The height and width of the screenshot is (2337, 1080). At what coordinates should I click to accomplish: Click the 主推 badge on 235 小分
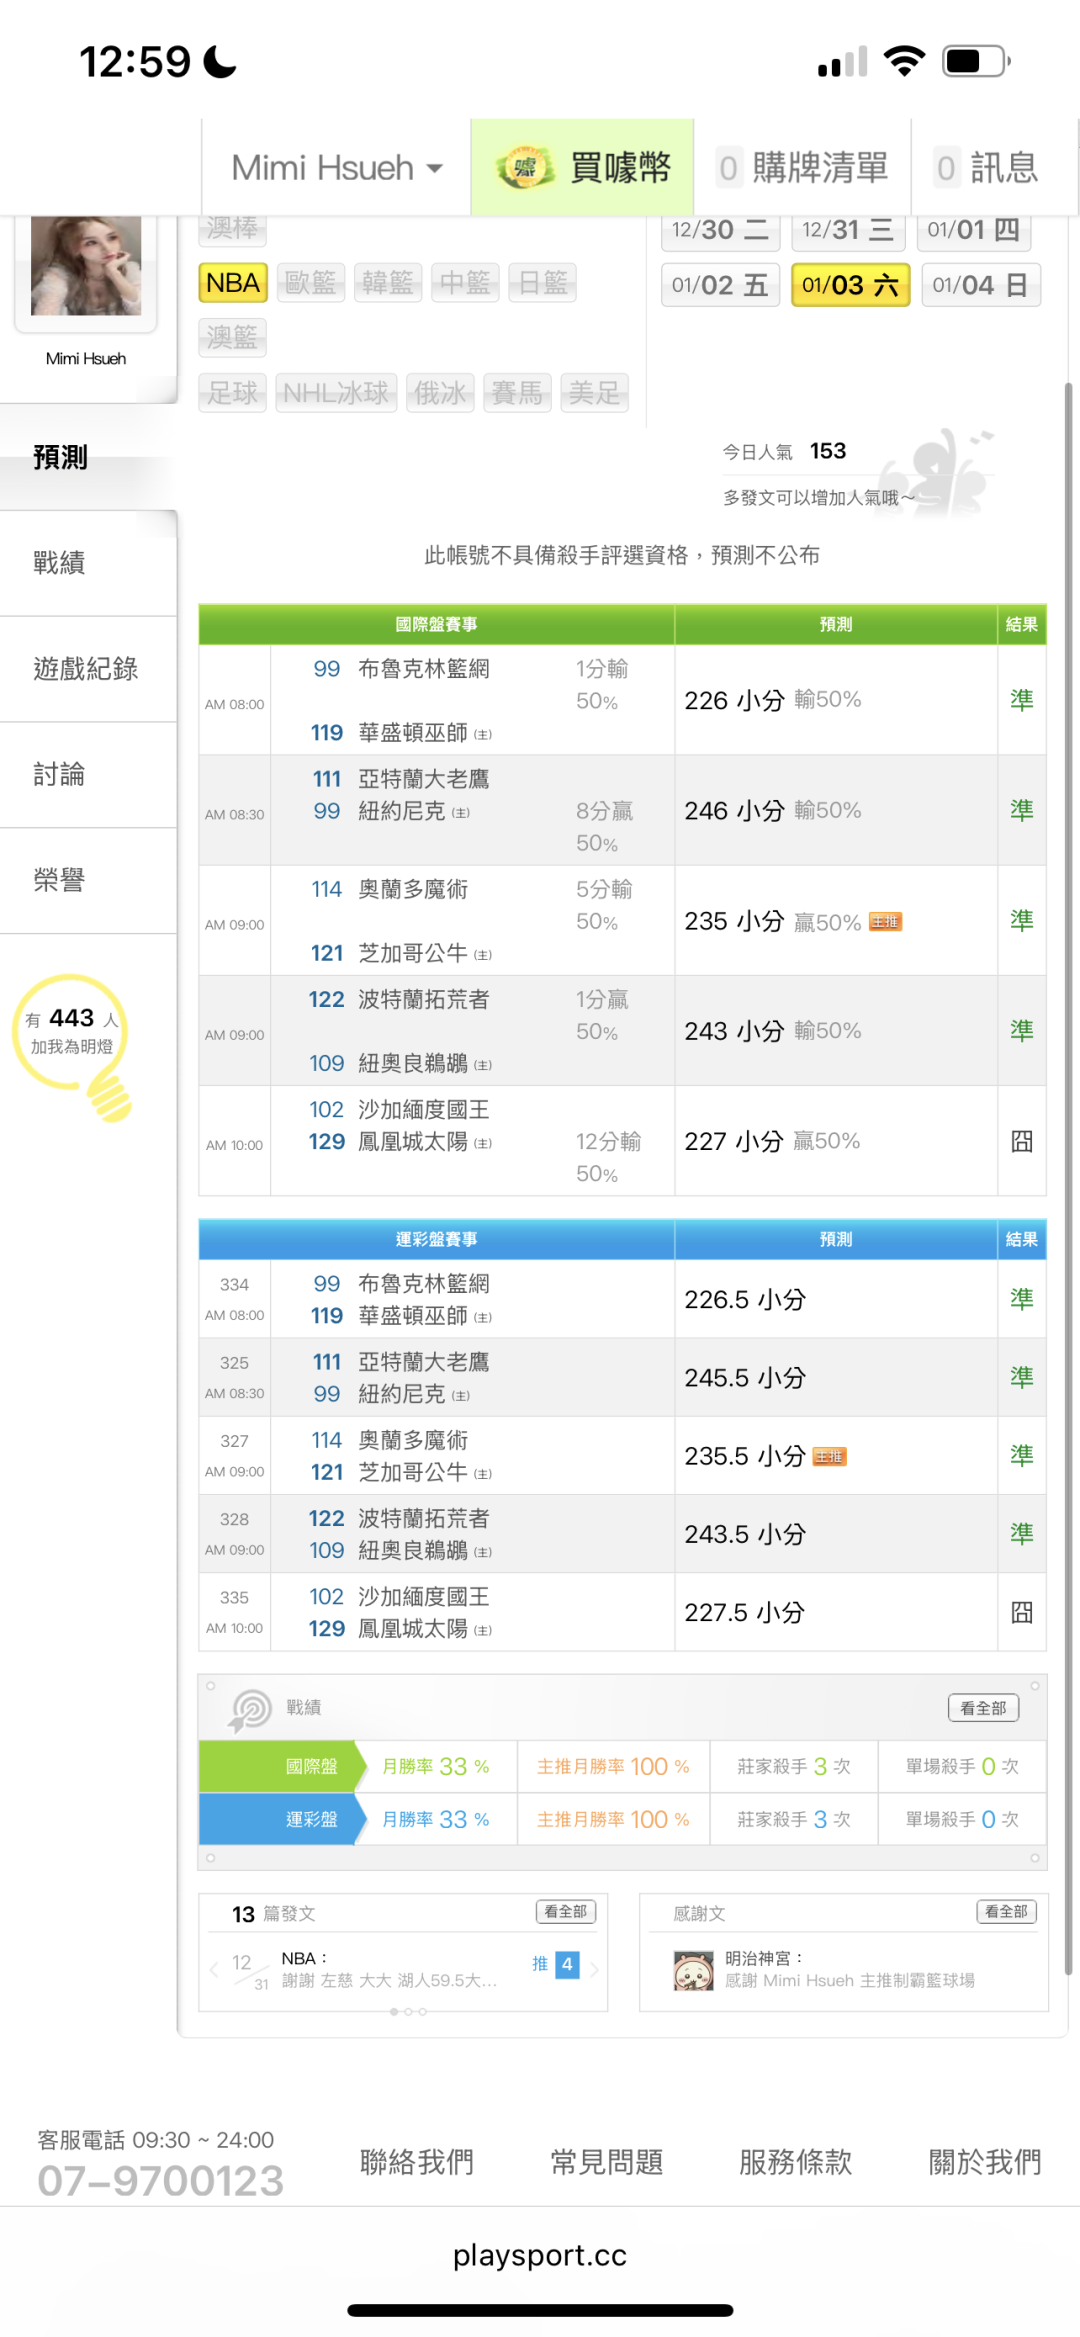(x=885, y=922)
